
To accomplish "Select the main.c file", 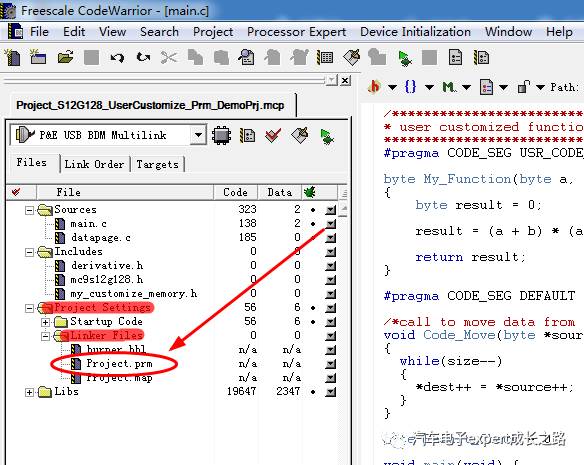I will click(88, 224).
